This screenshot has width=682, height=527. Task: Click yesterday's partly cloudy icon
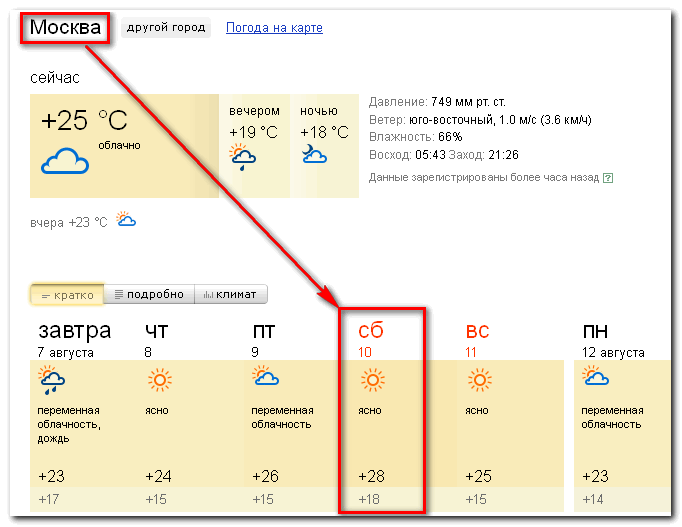126,219
